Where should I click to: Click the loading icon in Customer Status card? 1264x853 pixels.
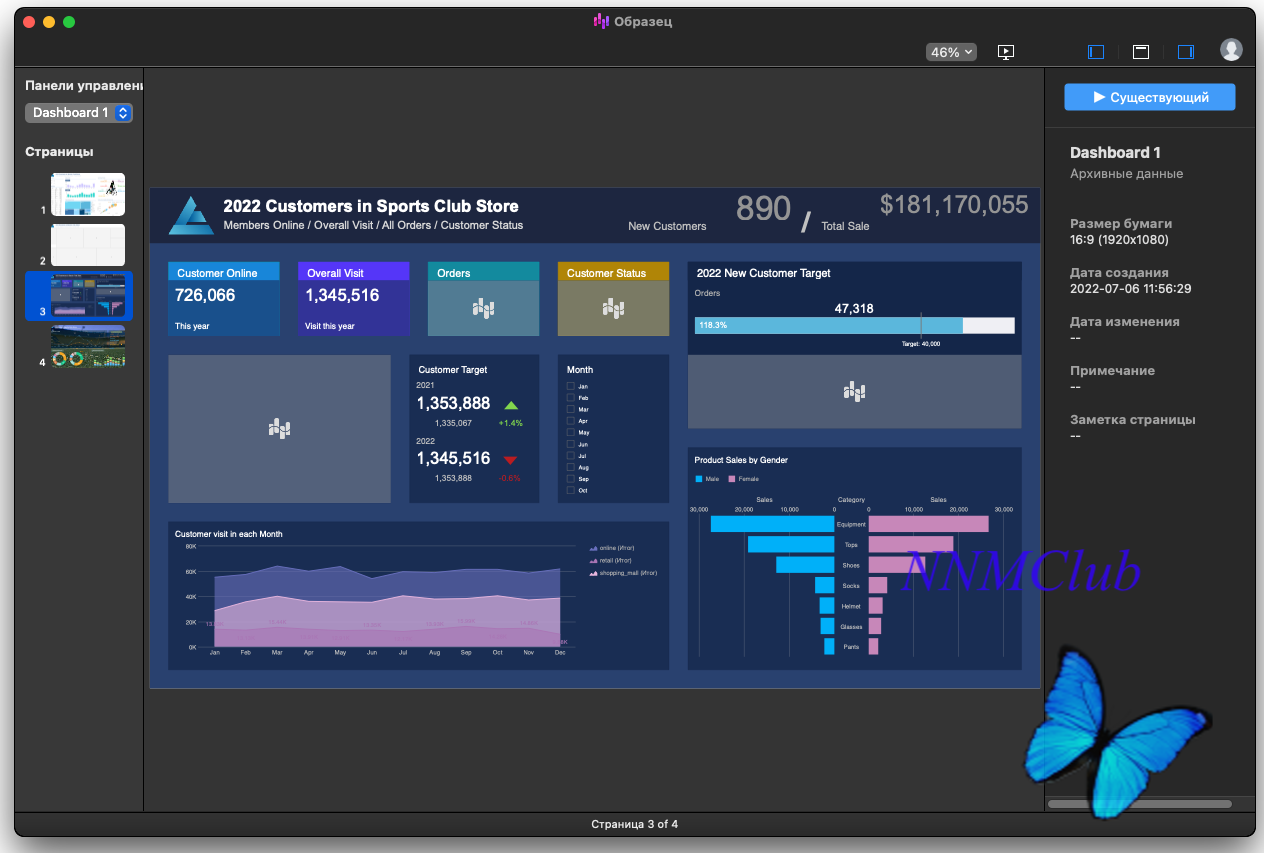tap(613, 309)
